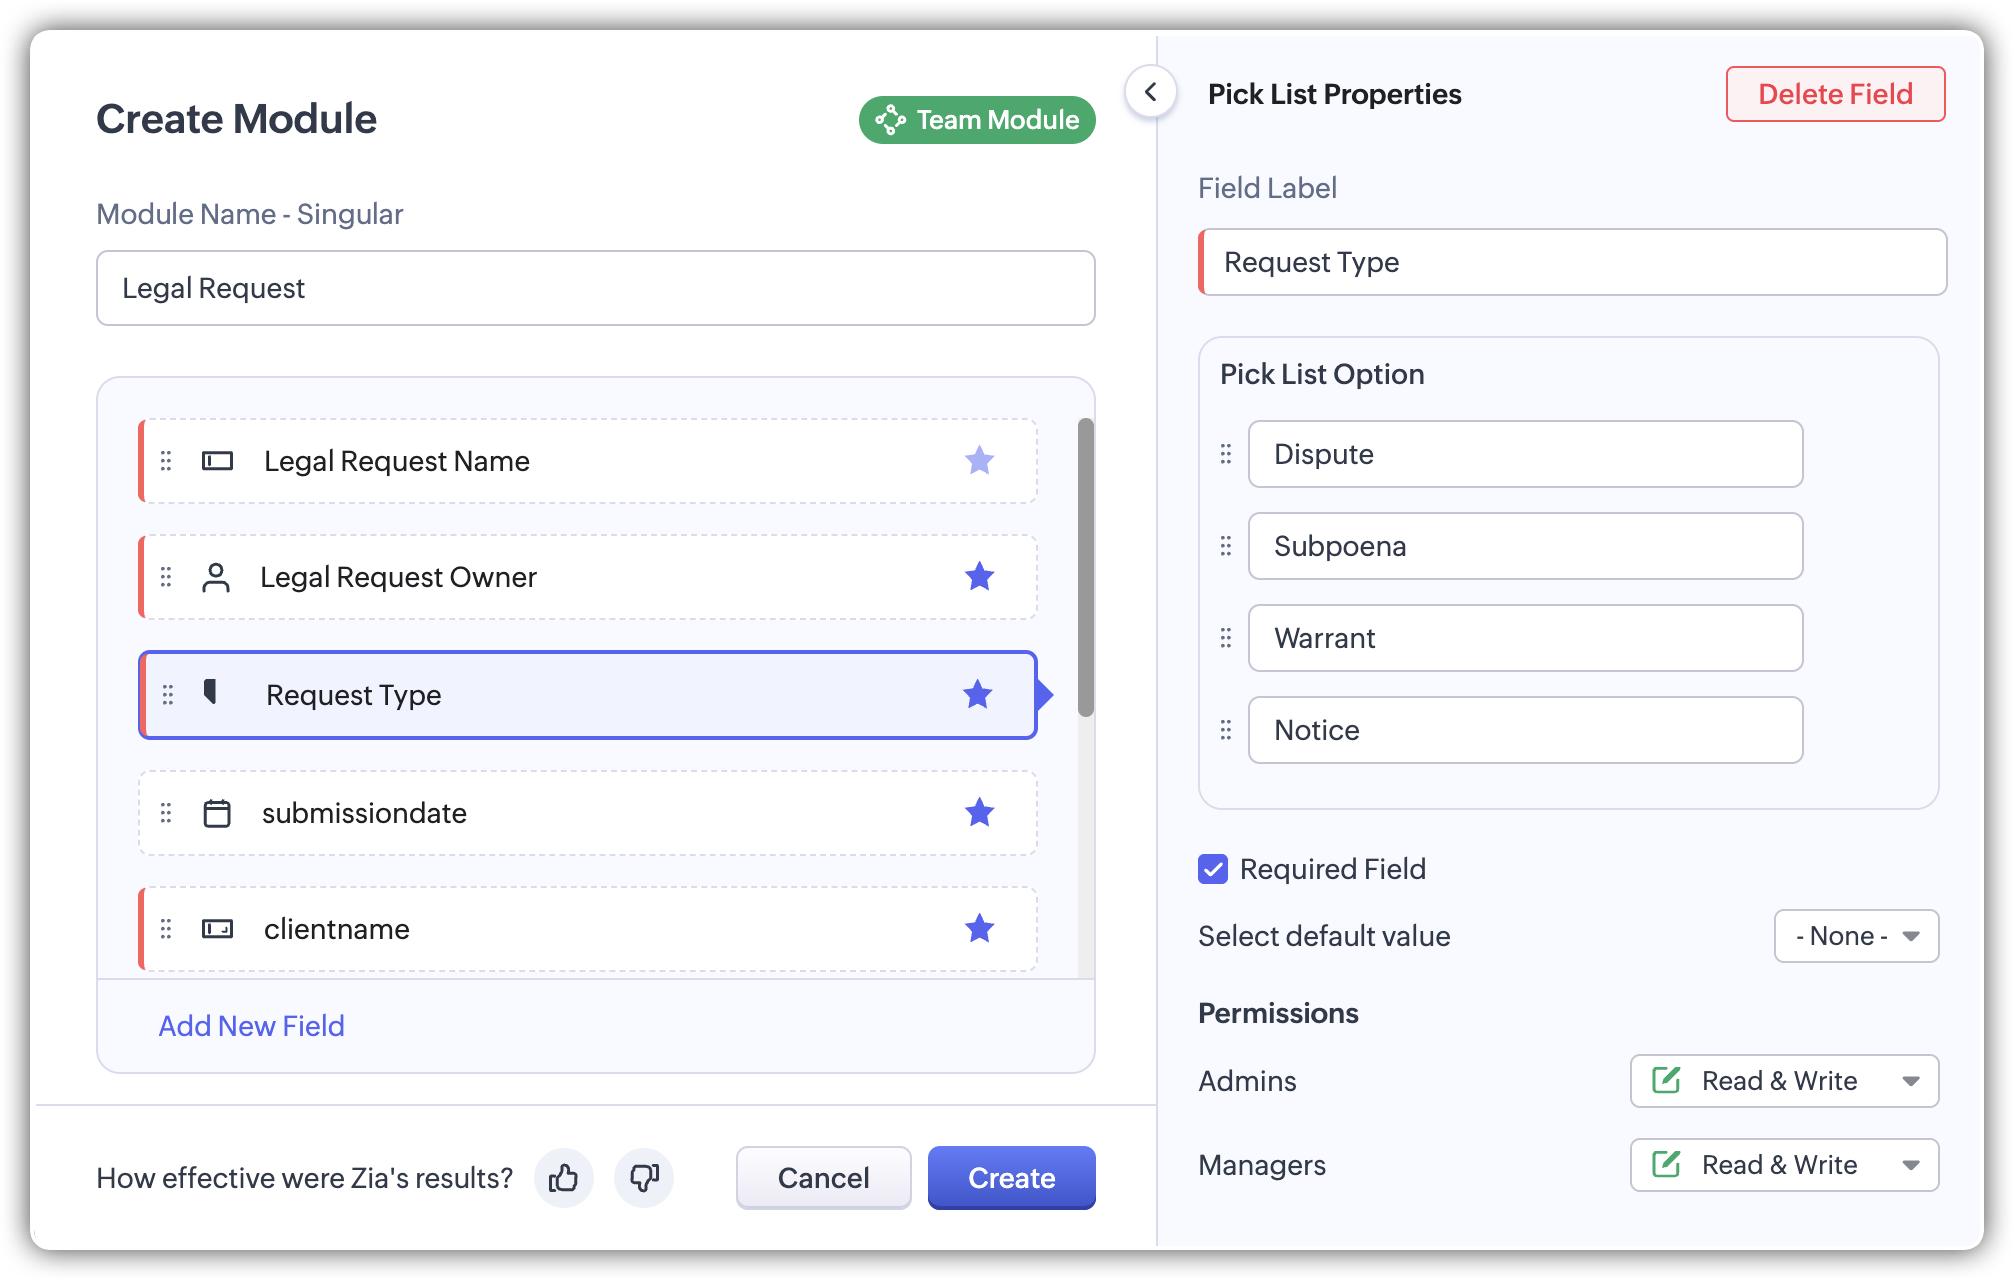
Task: Click drag handle on submissiondate field
Action: (166, 813)
